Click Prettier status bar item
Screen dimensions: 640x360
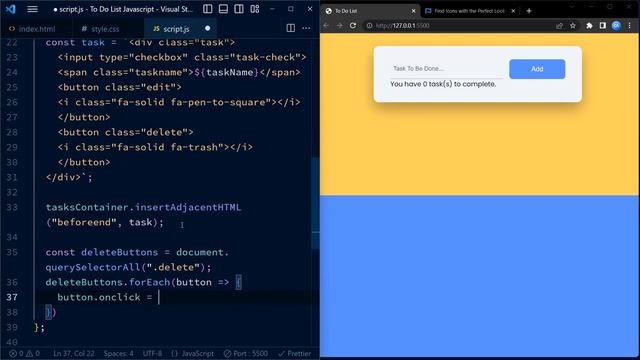point(294,353)
